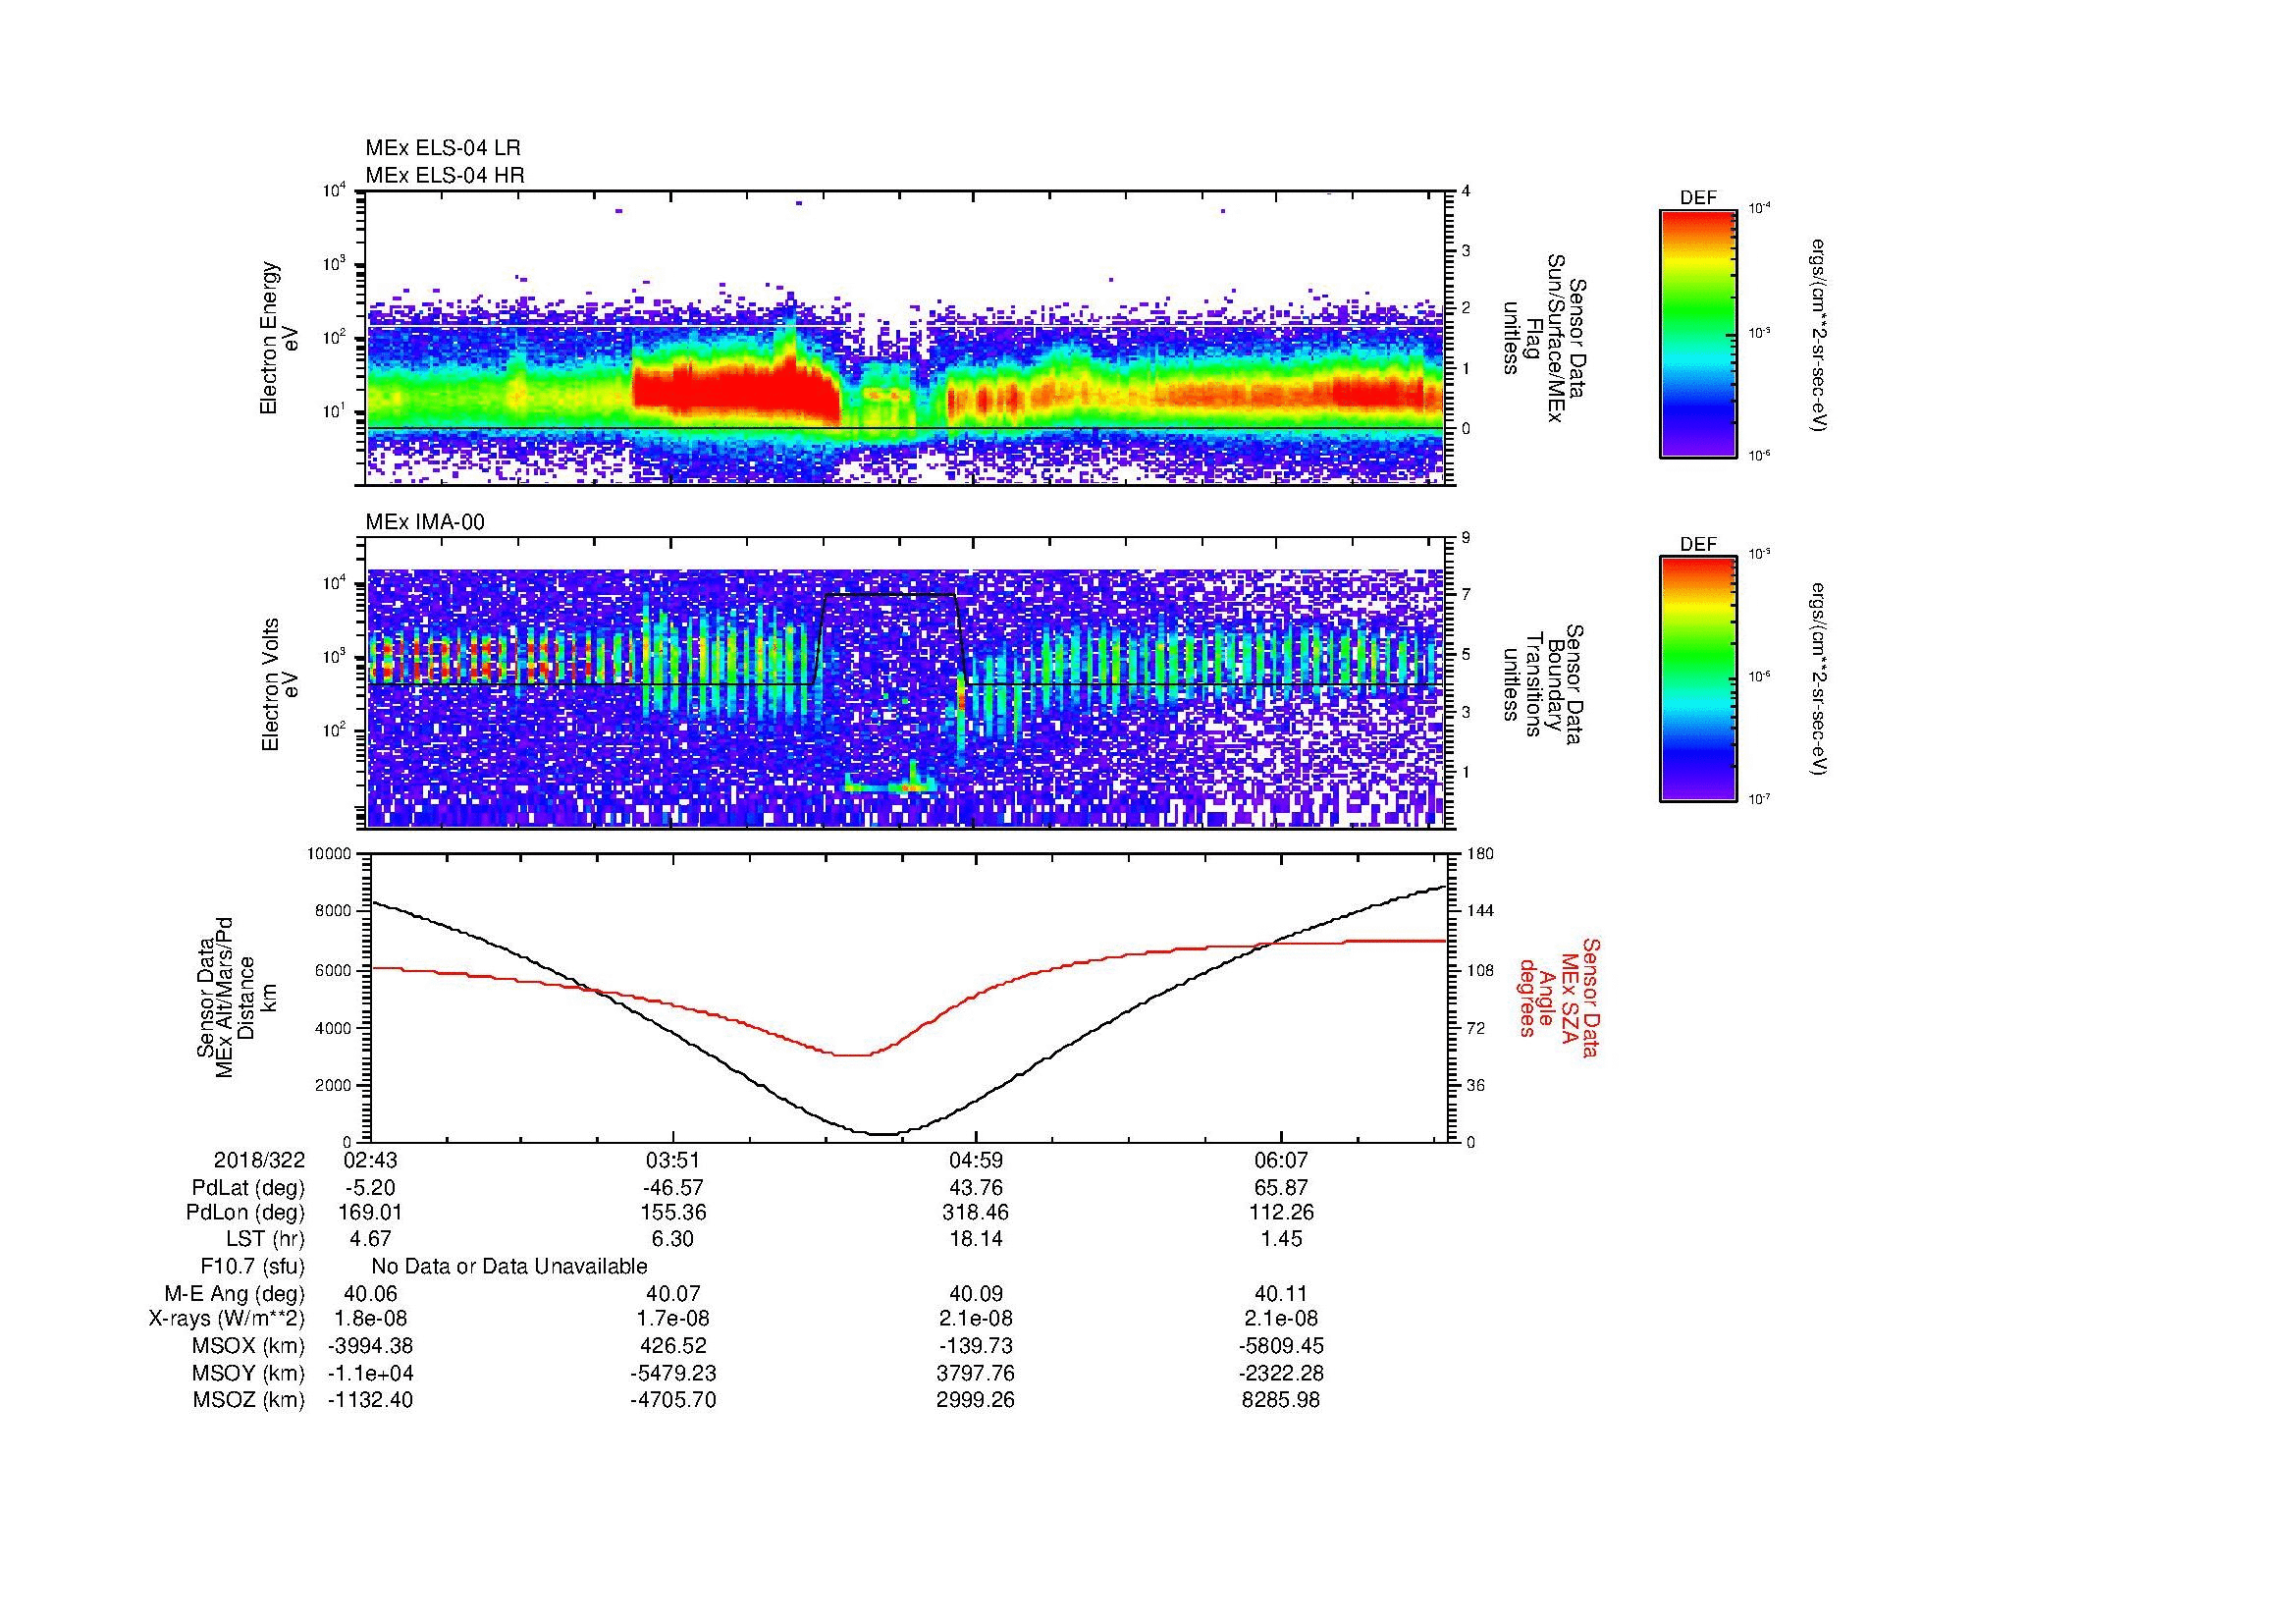Select the "M-E Ang (deg)" row label
This screenshot has width=2296, height=1623.
(234, 1294)
